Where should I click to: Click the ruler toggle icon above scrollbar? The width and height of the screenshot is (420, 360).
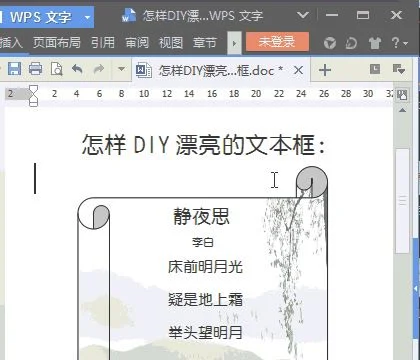coord(403,95)
